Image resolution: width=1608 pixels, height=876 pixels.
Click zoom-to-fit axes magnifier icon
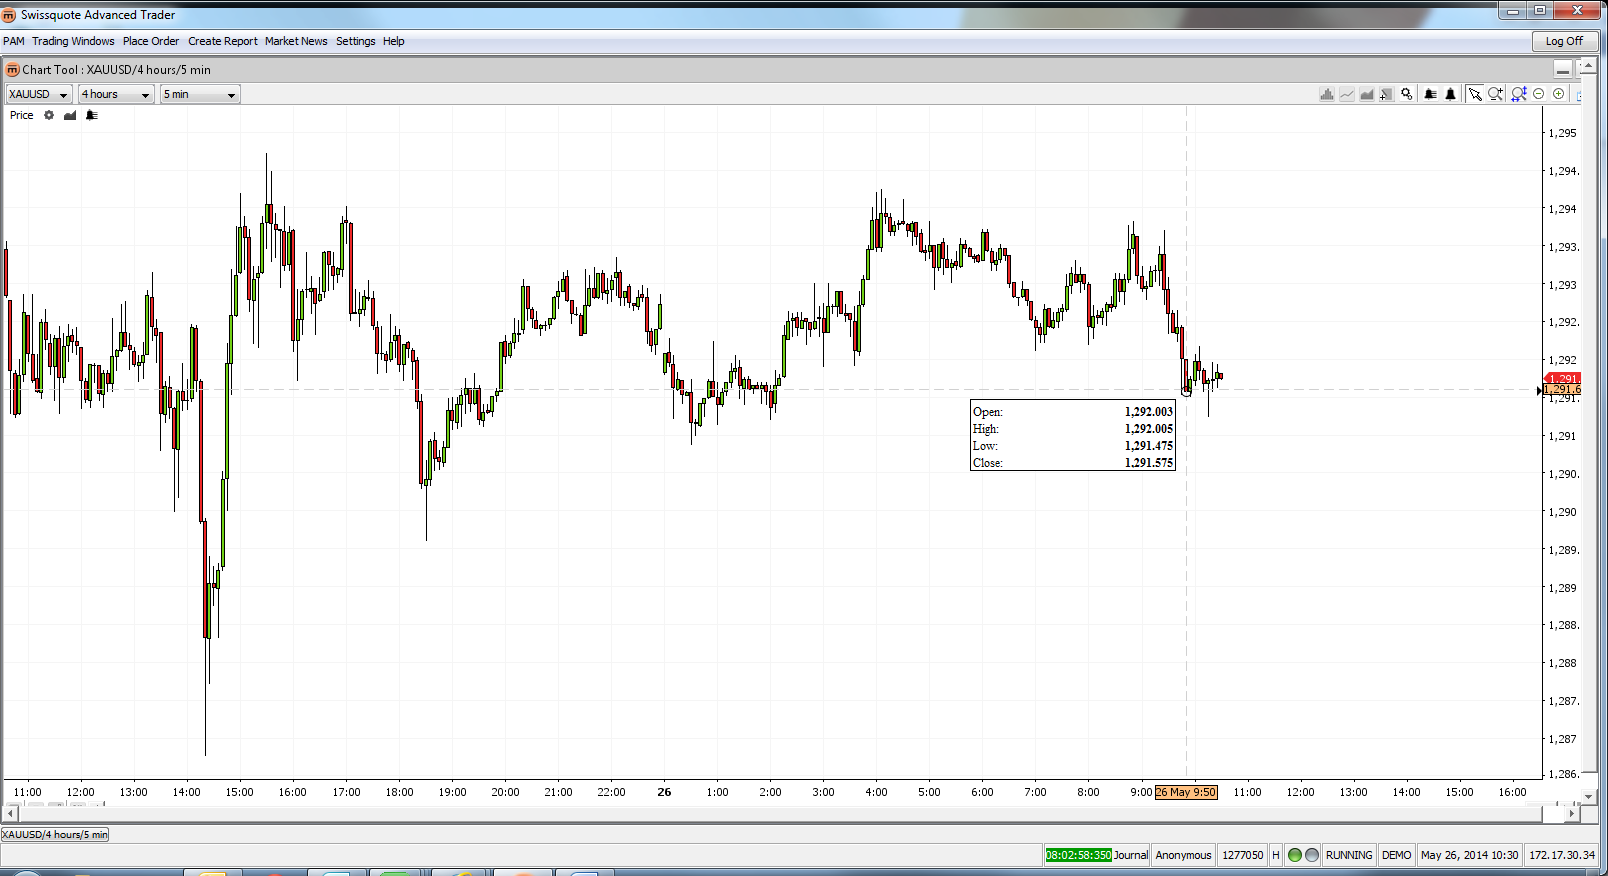point(1519,94)
